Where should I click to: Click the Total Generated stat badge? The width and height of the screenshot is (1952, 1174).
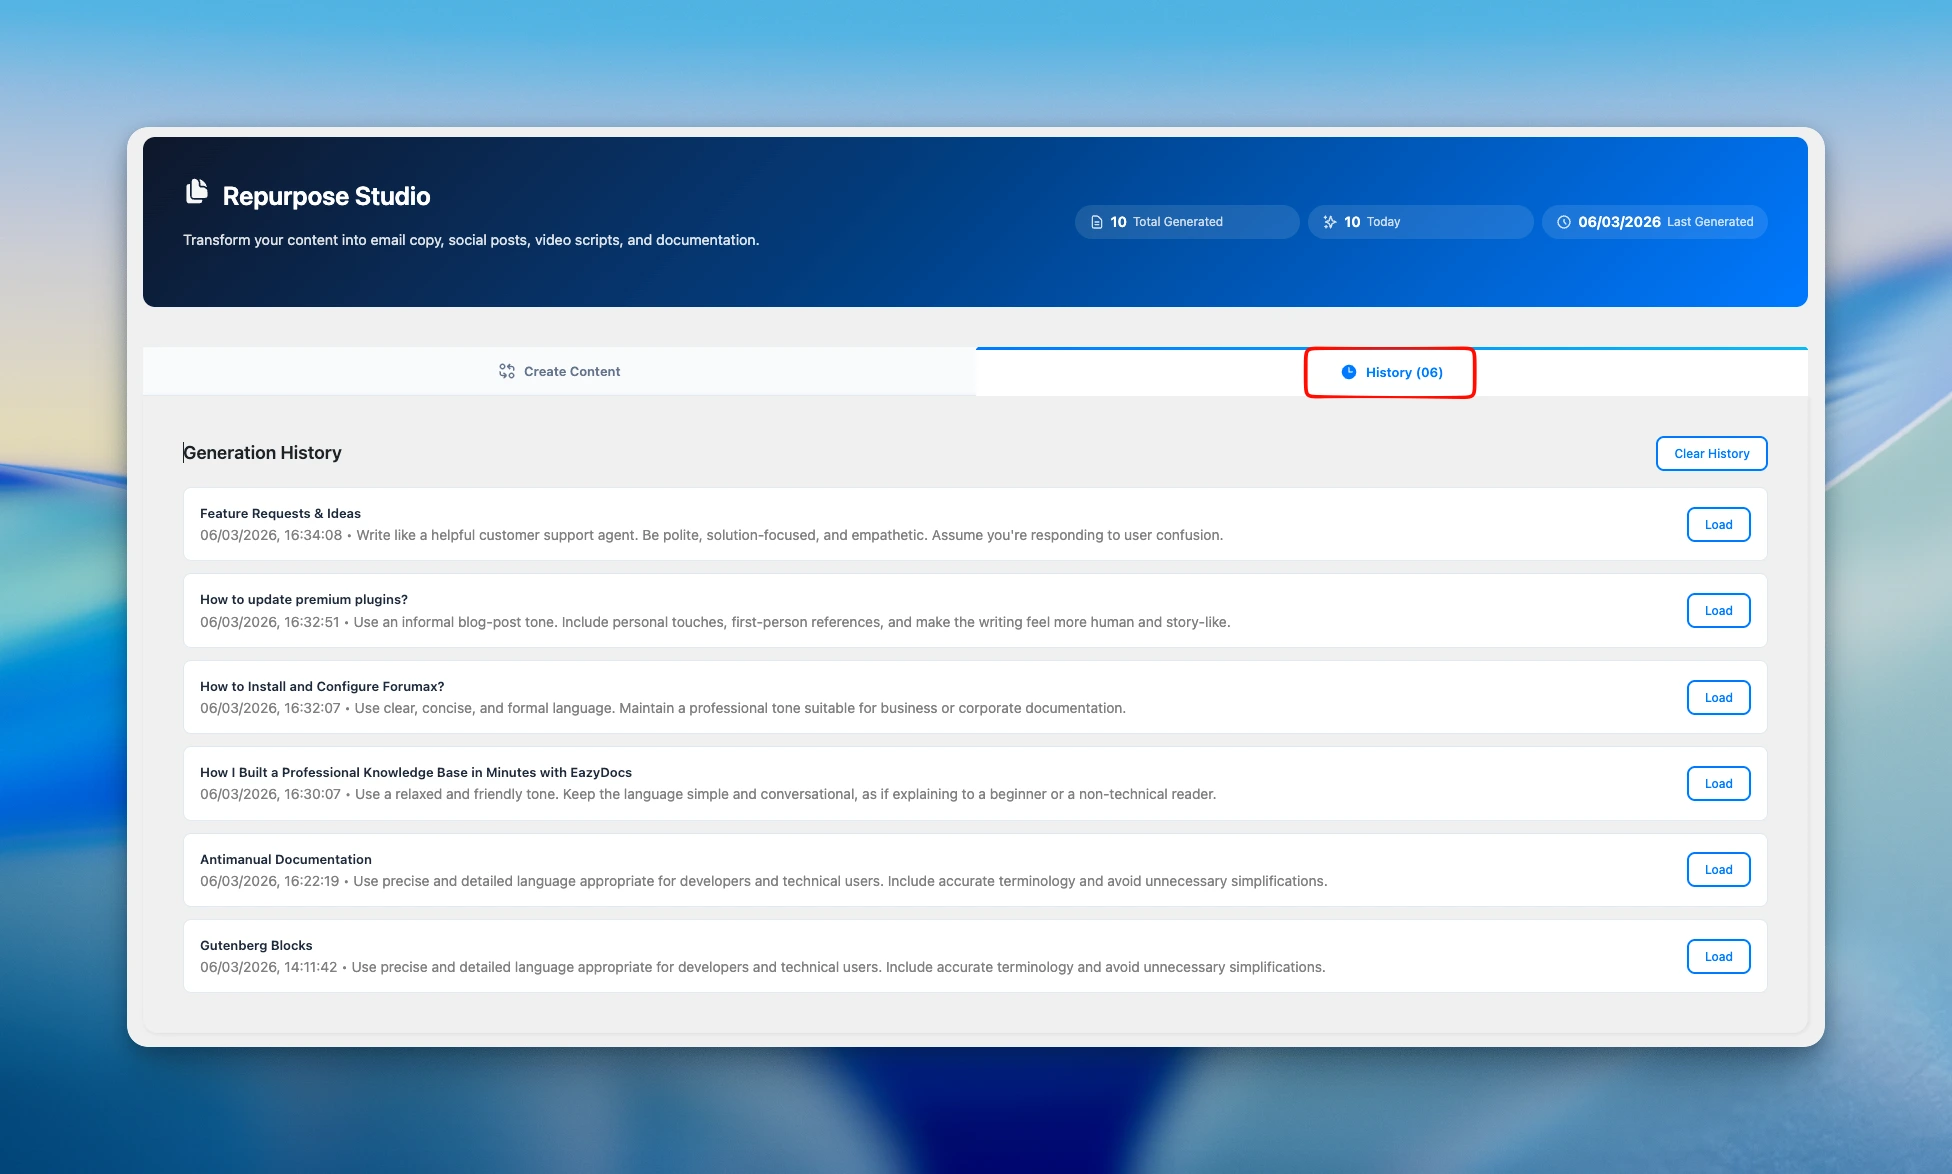[x=1186, y=222]
